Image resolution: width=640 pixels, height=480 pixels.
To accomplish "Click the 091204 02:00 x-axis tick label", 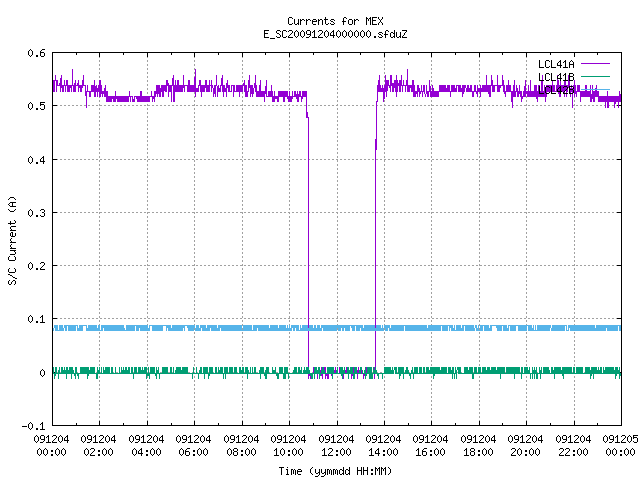I will [x=98, y=446].
